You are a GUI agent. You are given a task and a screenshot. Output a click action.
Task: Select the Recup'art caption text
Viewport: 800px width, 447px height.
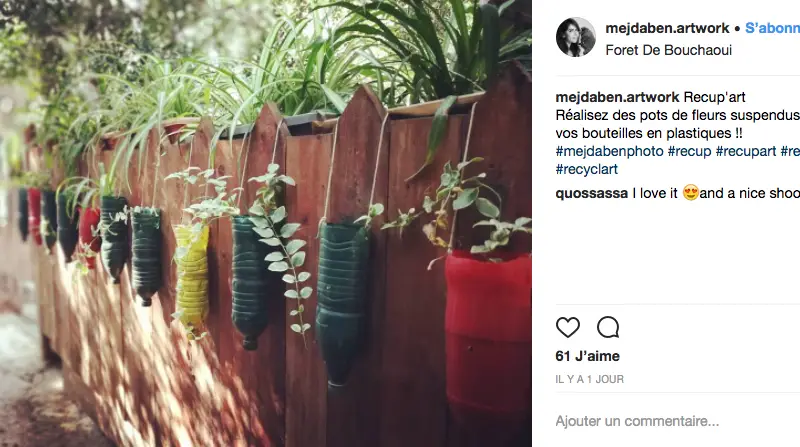[x=714, y=97]
